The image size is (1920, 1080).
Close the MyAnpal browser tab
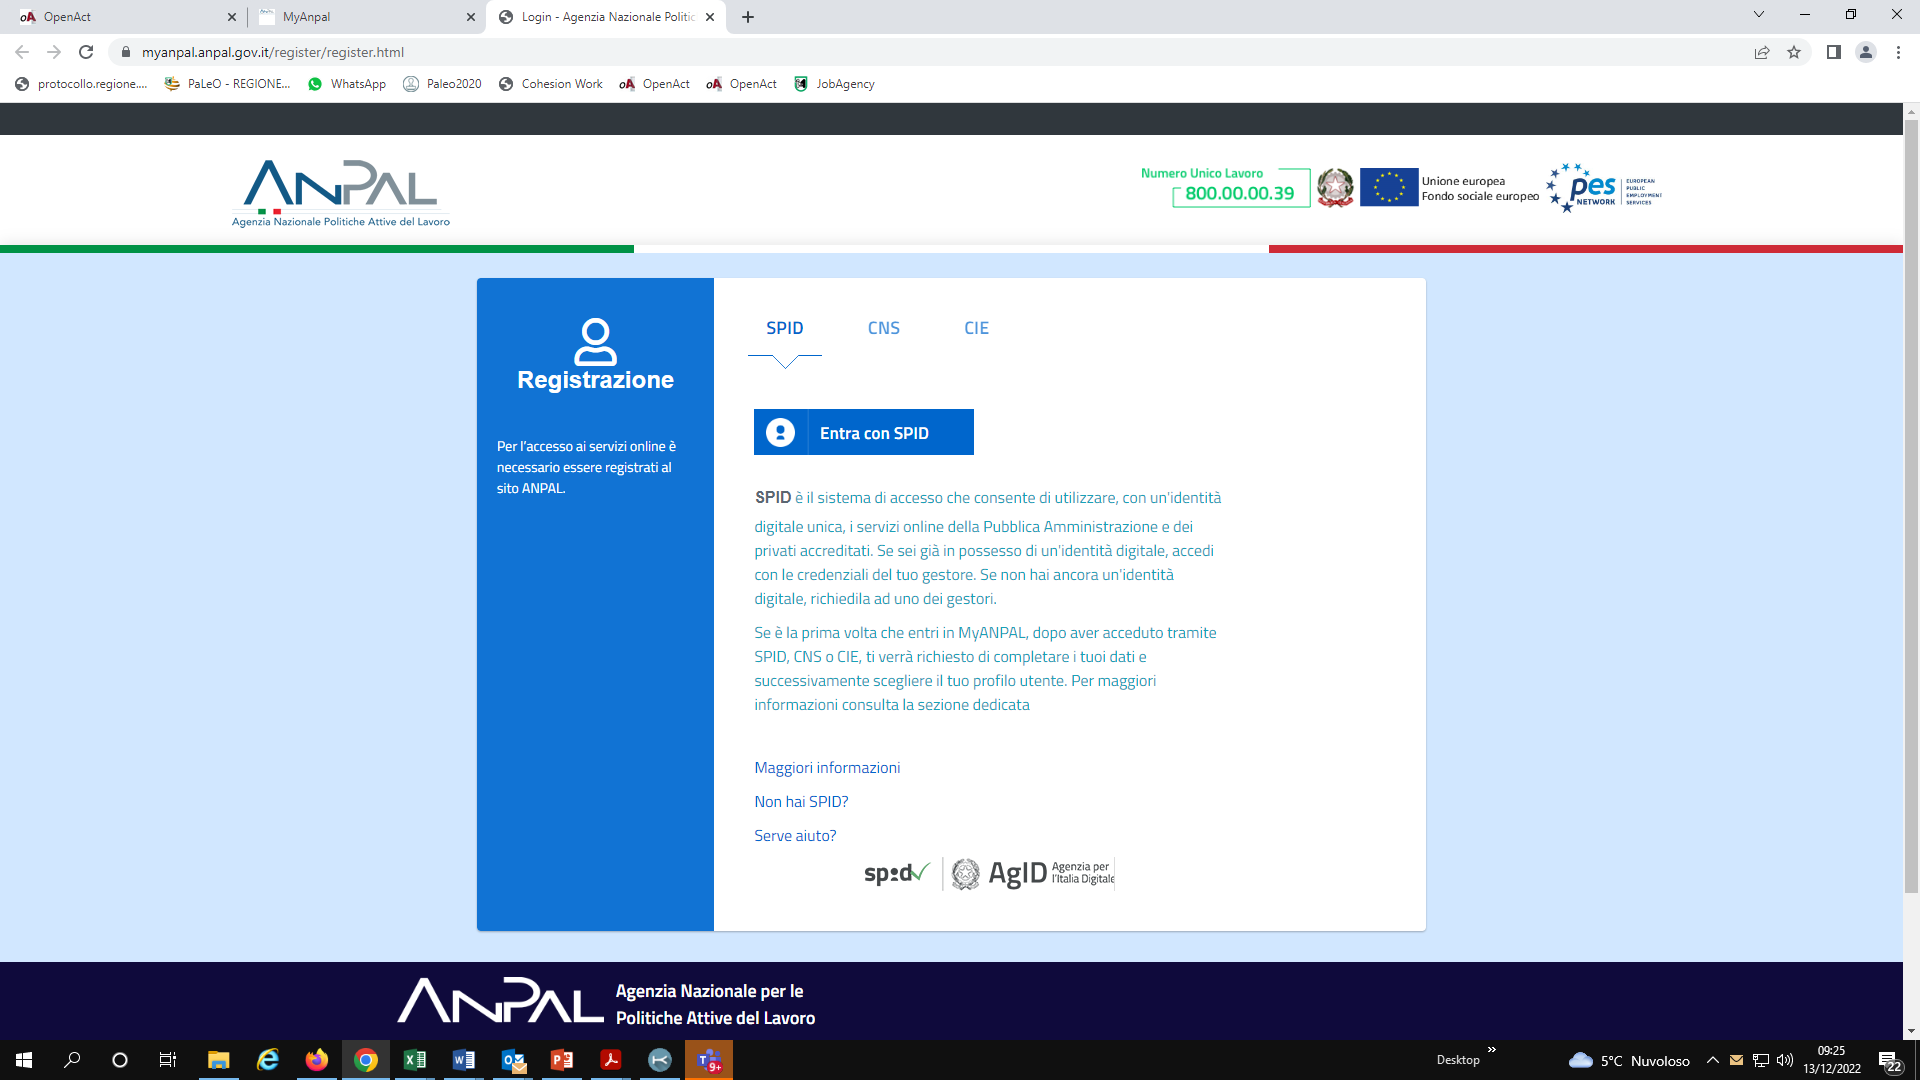tap(471, 17)
